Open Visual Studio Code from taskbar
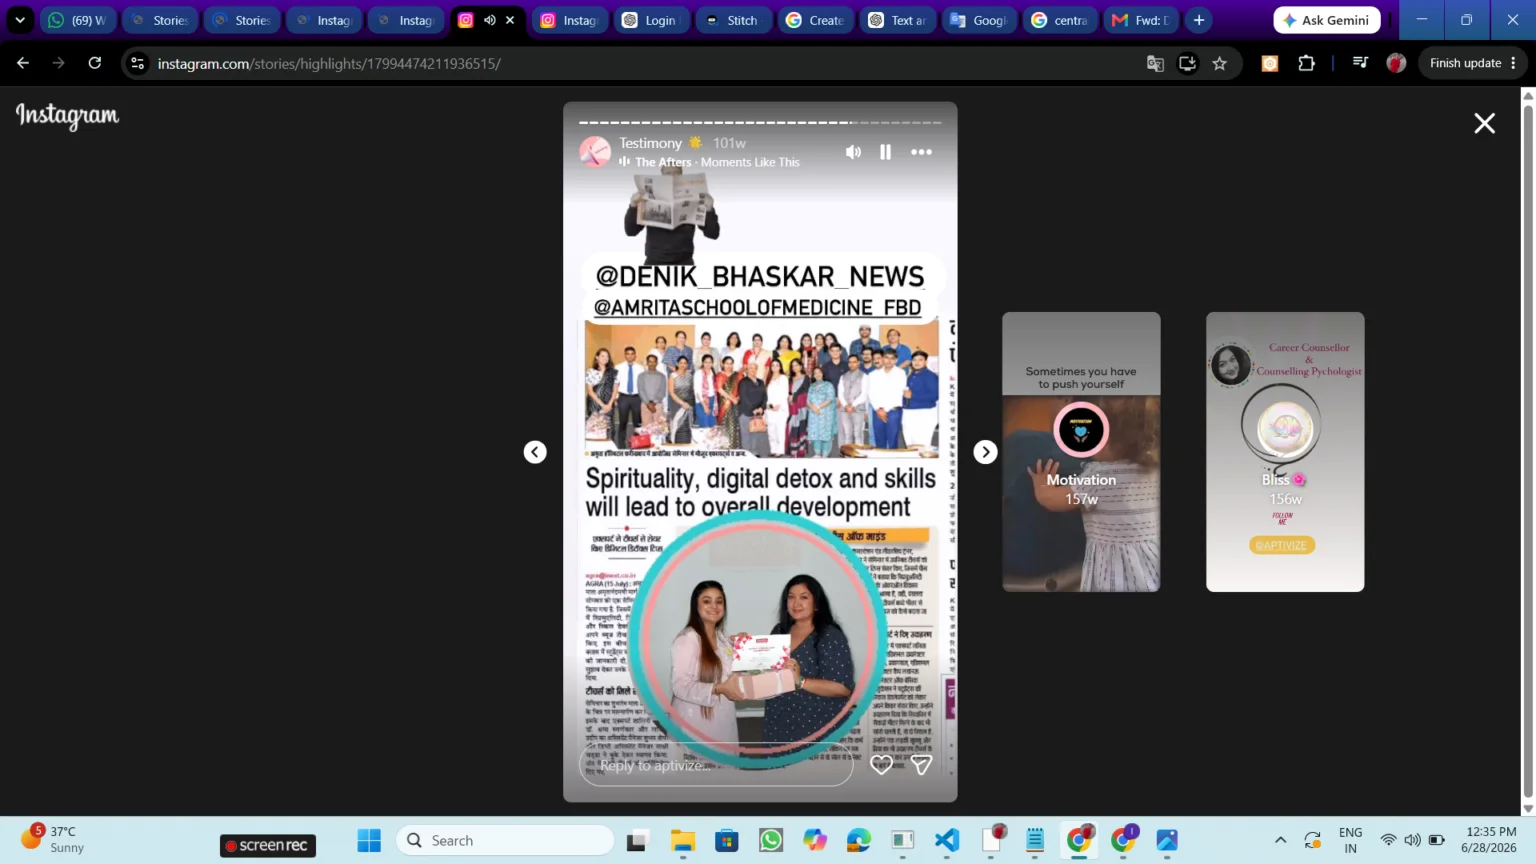 tap(947, 841)
